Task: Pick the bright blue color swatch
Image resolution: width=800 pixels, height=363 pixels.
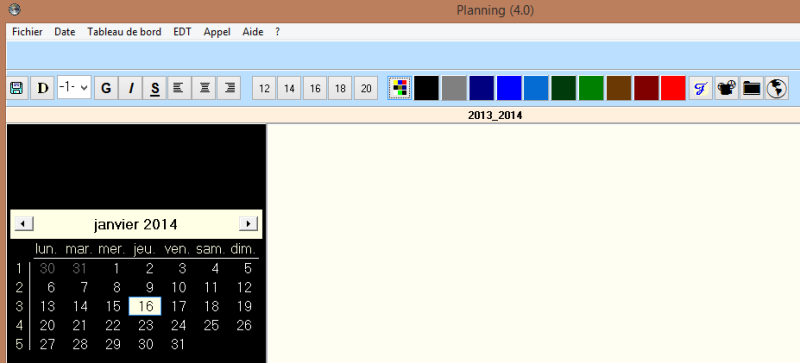Action: pyautogui.click(x=509, y=88)
